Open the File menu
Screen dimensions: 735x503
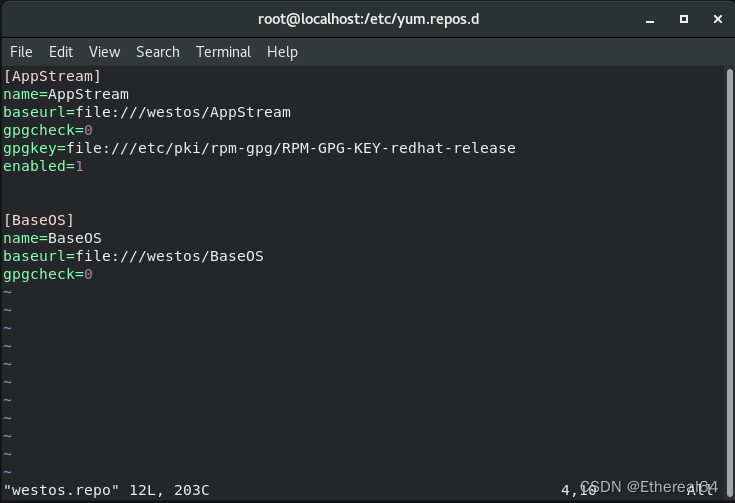point(21,52)
